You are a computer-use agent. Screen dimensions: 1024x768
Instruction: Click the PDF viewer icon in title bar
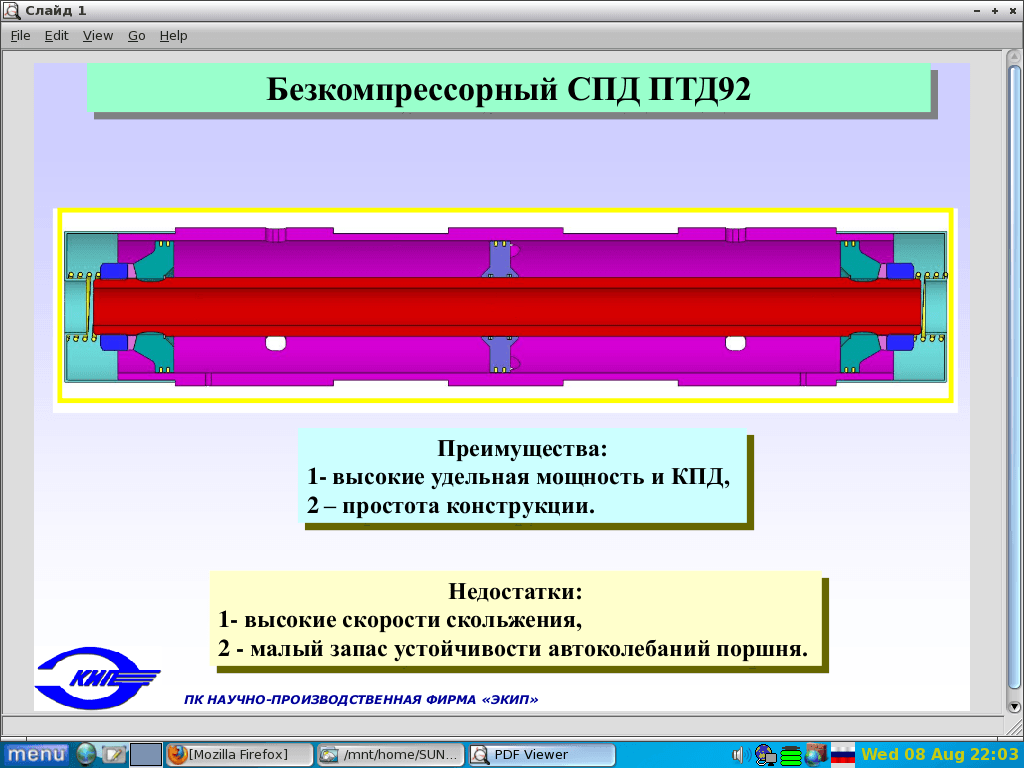coord(12,10)
